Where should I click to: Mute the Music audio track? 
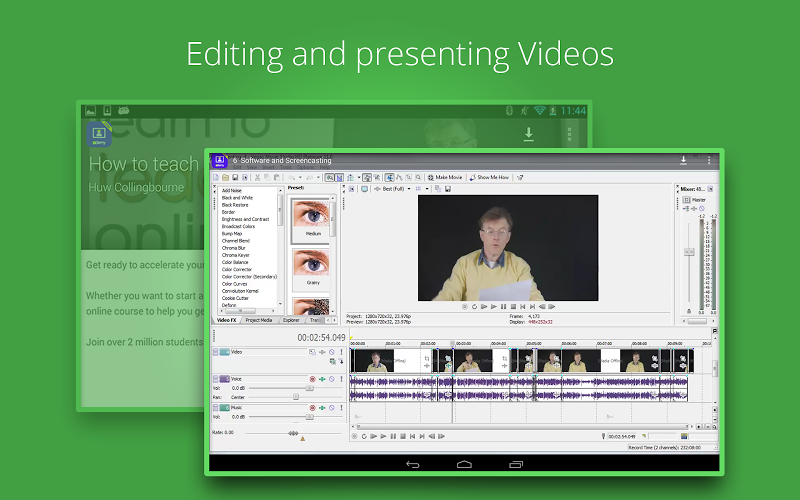coord(331,408)
